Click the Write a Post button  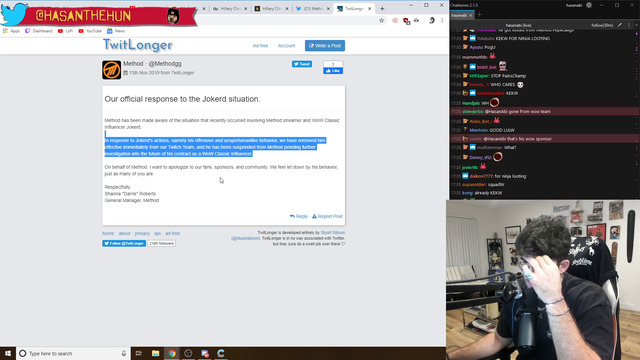pyautogui.click(x=325, y=46)
